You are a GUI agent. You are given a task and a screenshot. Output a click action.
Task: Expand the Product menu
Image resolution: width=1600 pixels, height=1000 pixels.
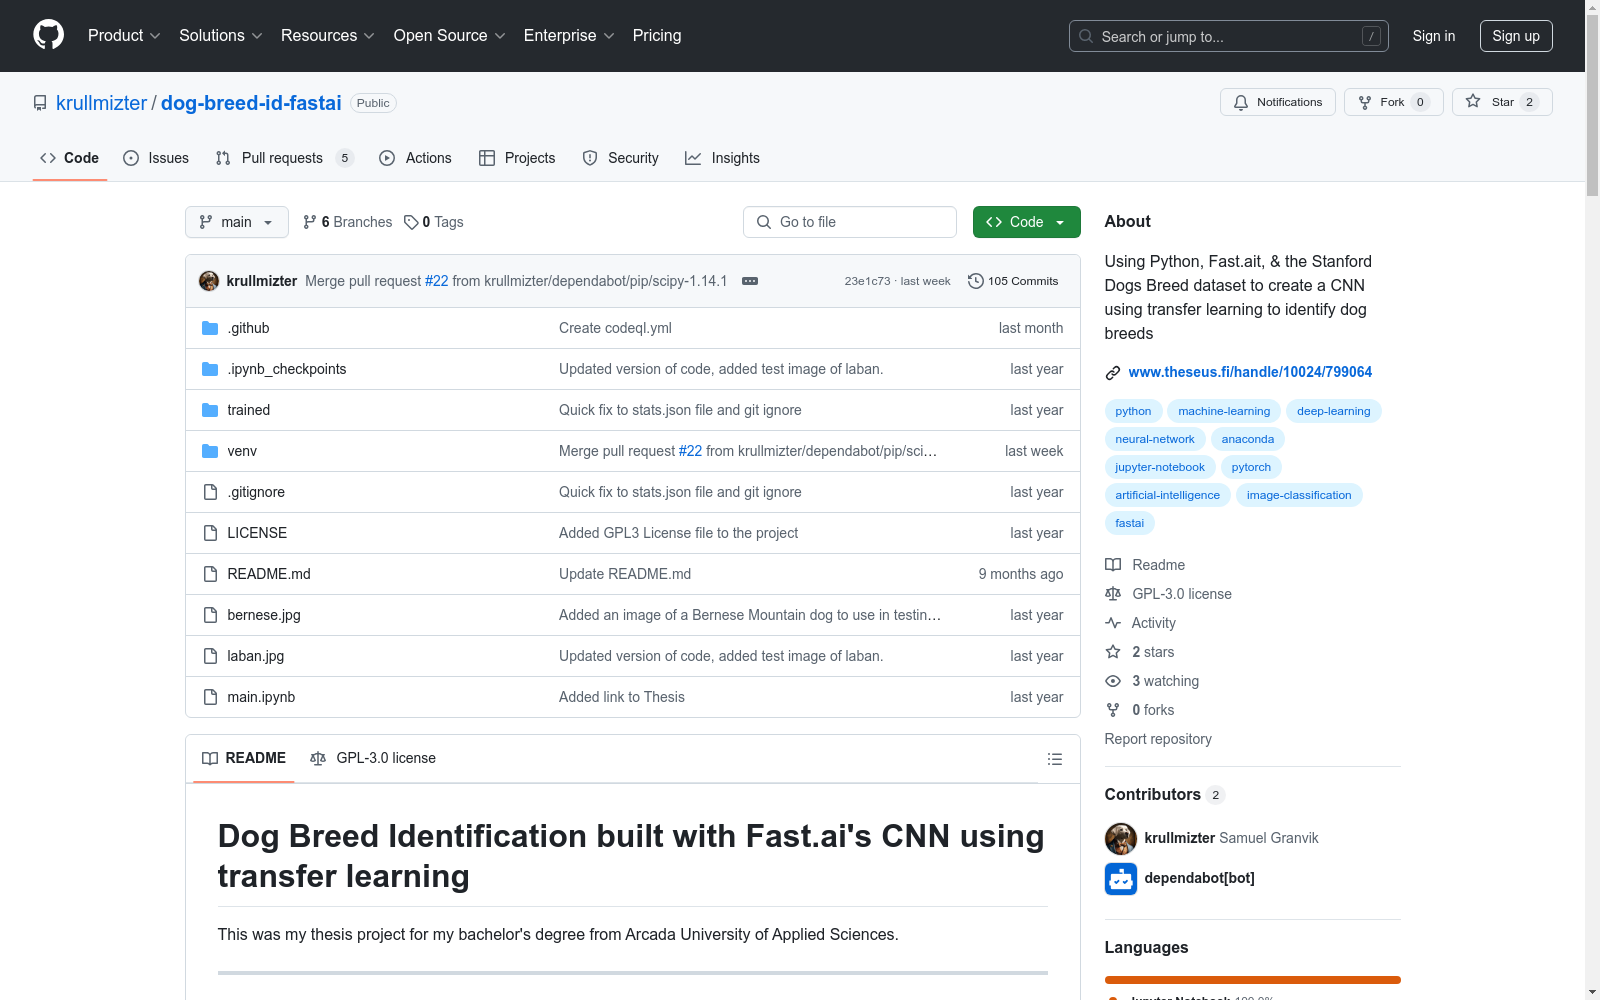pos(124,35)
